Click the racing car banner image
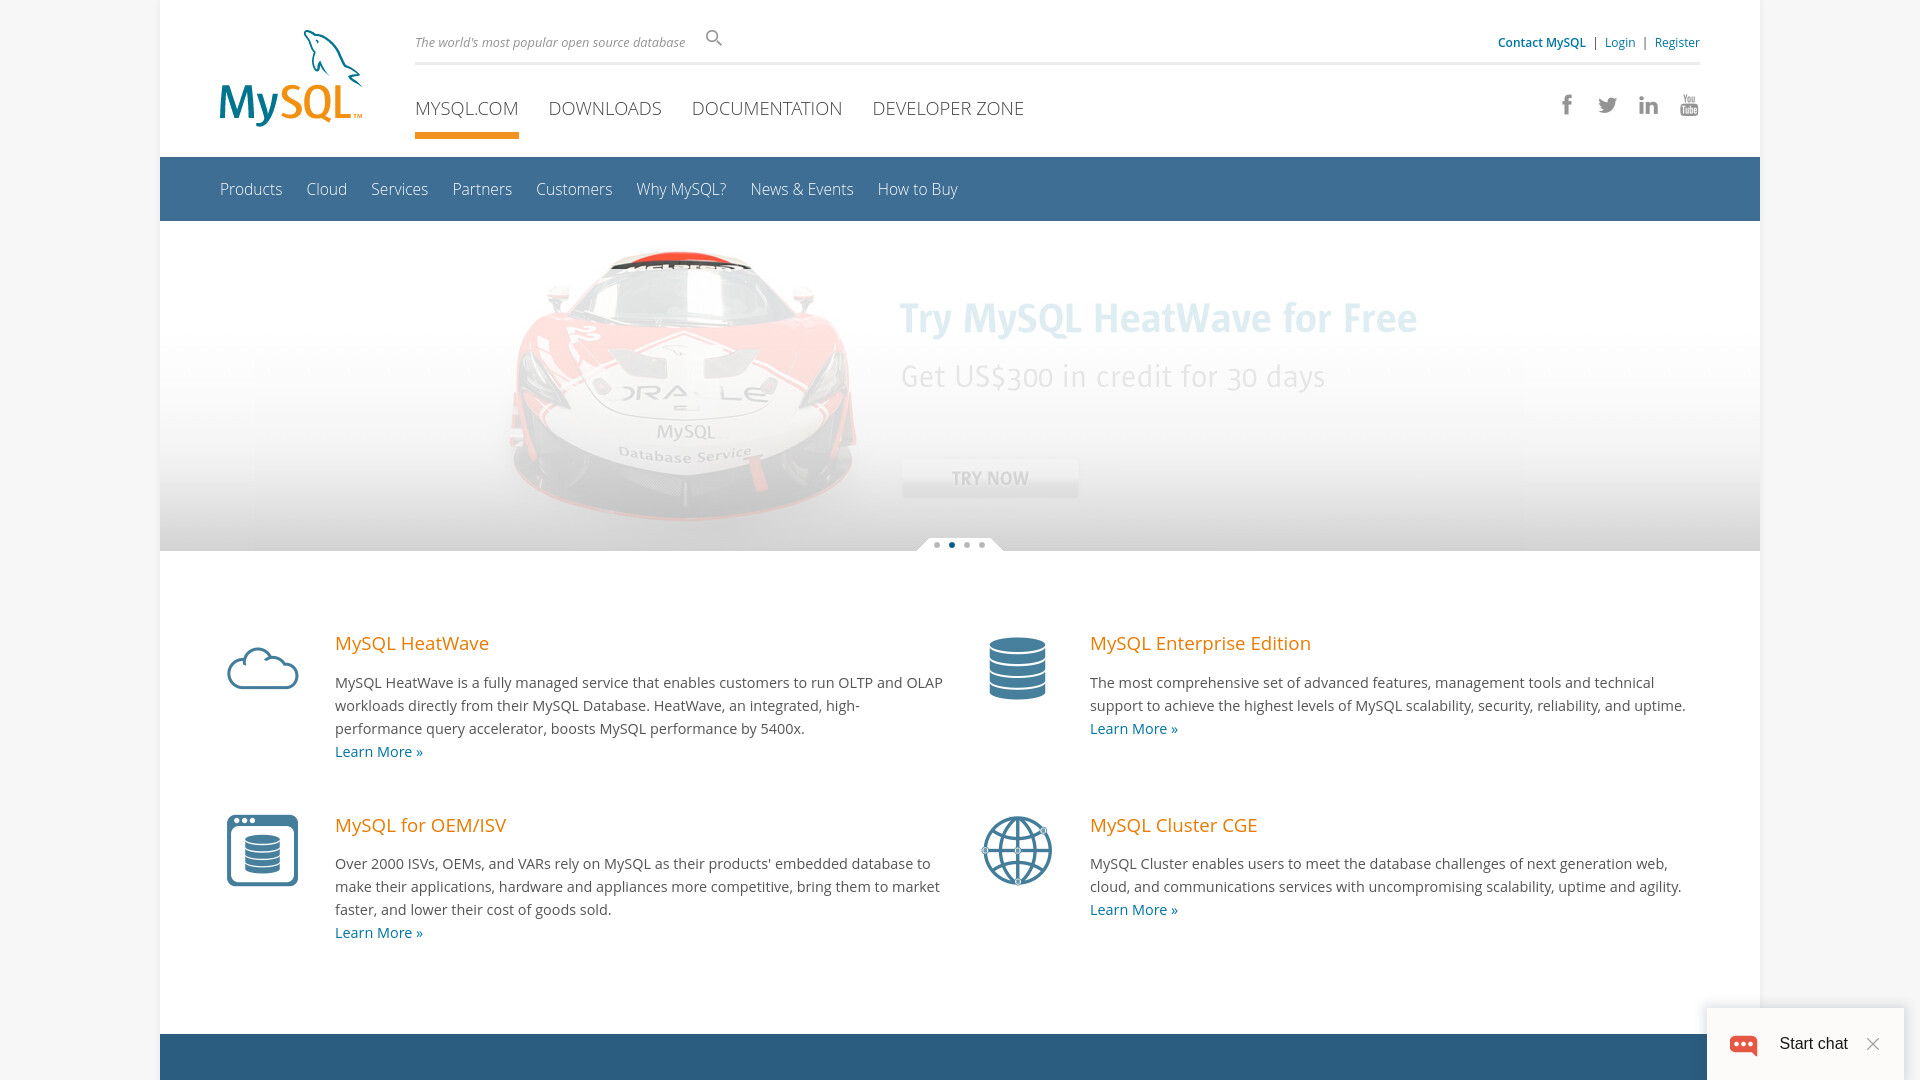This screenshot has width=1920, height=1080. coord(684,386)
